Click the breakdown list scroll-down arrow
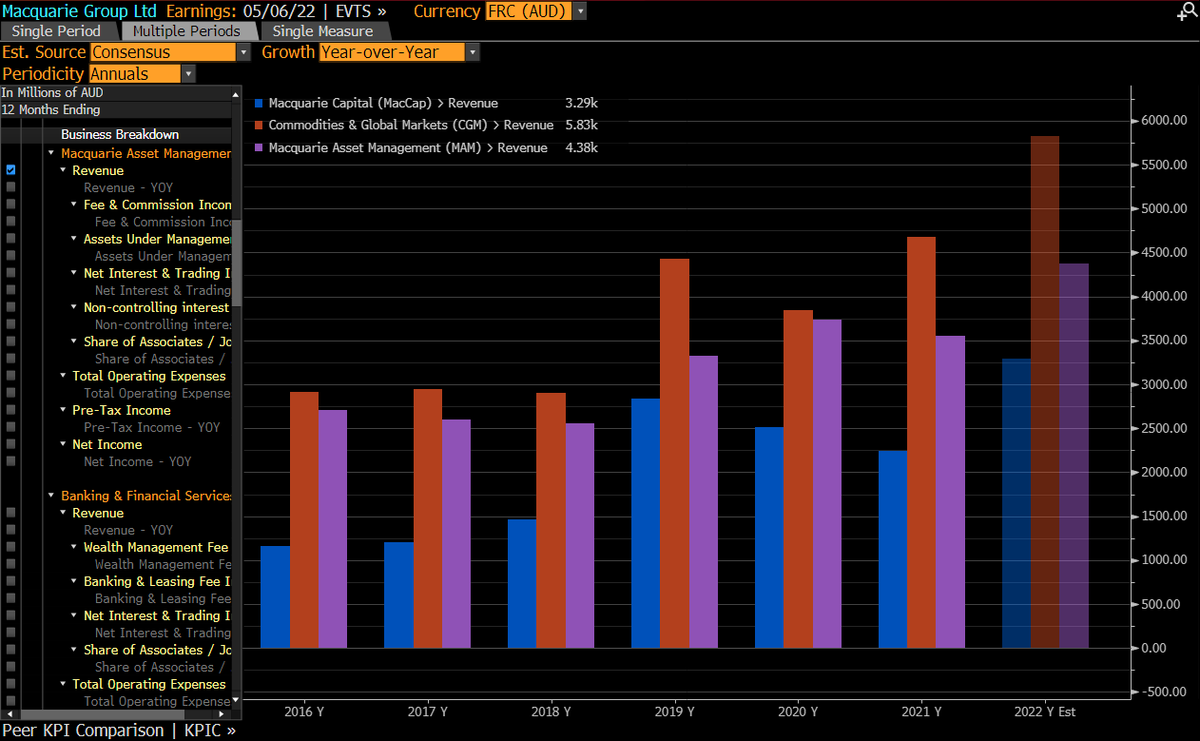Viewport: 1200px width, 741px height. point(236,701)
